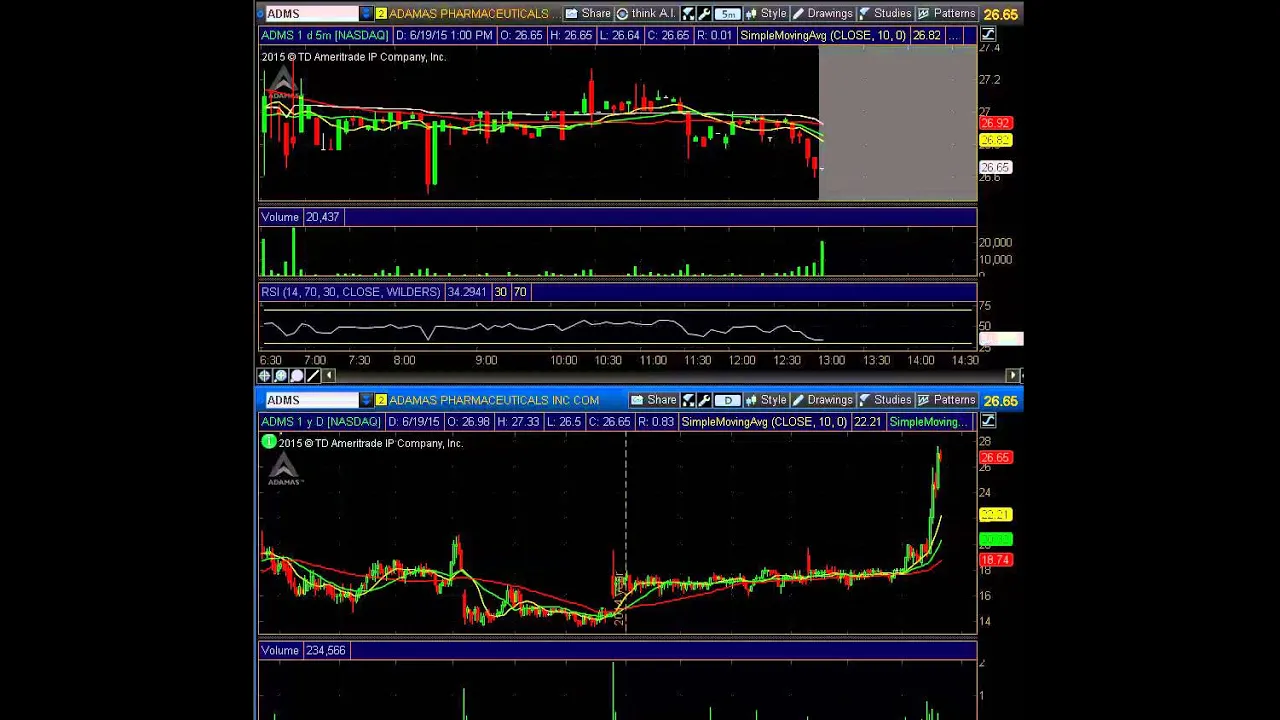
Task: Open the Drawings menu on the bottom chart
Action: [x=821, y=400]
